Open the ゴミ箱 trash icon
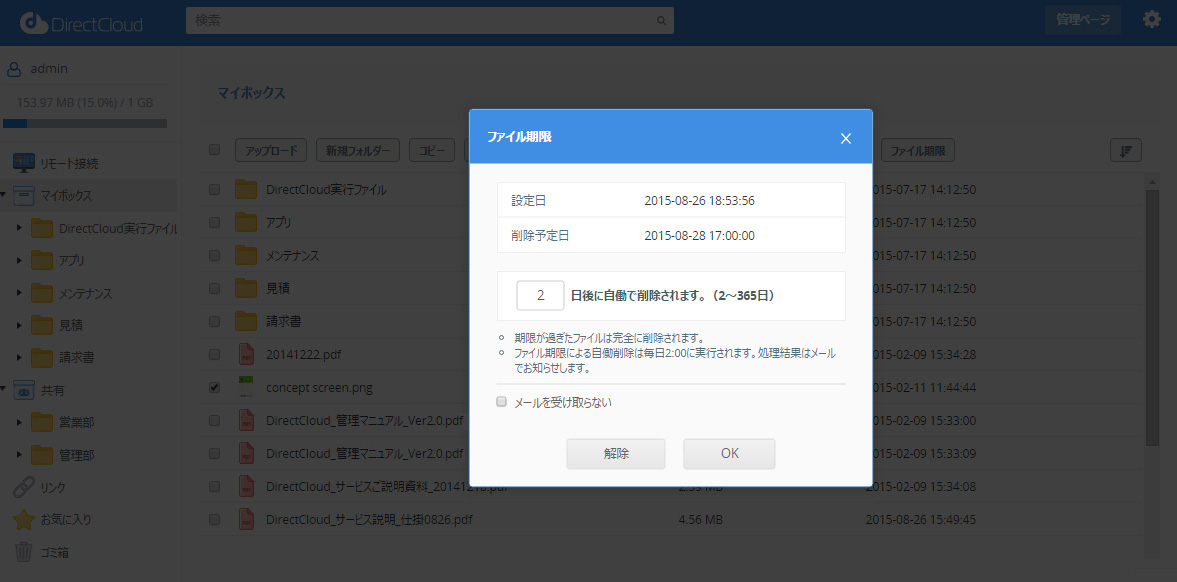This screenshot has height=582, width=1177. [x=24, y=552]
